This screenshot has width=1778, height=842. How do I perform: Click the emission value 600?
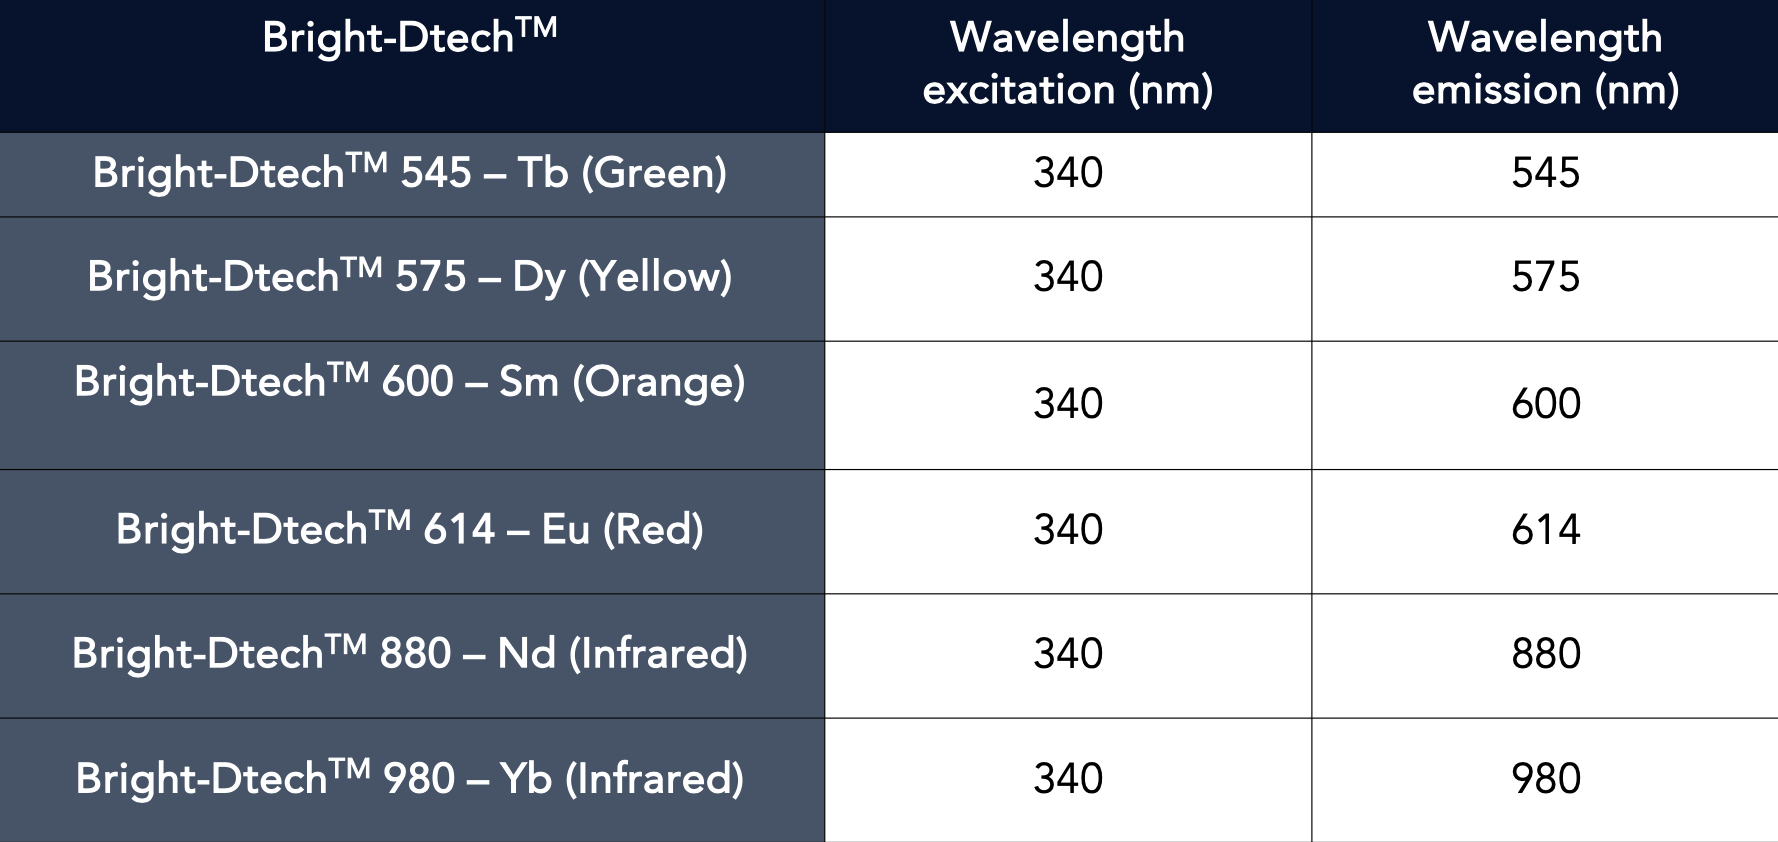tap(1545, 404)
